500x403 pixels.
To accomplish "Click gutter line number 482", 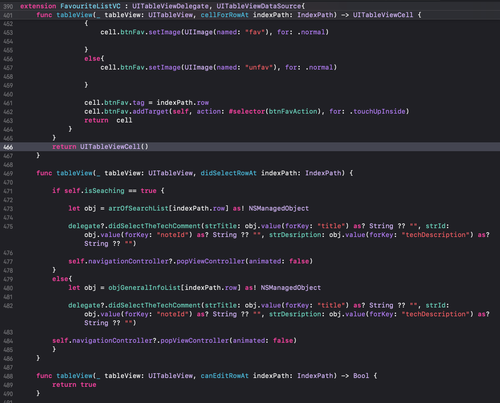I will point(8,306).
